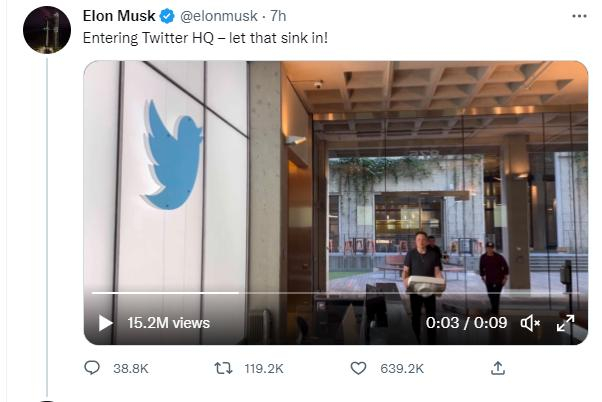Like the tweet with the heart icon
This screenshot has height=402, width=602.
point(359,369)
